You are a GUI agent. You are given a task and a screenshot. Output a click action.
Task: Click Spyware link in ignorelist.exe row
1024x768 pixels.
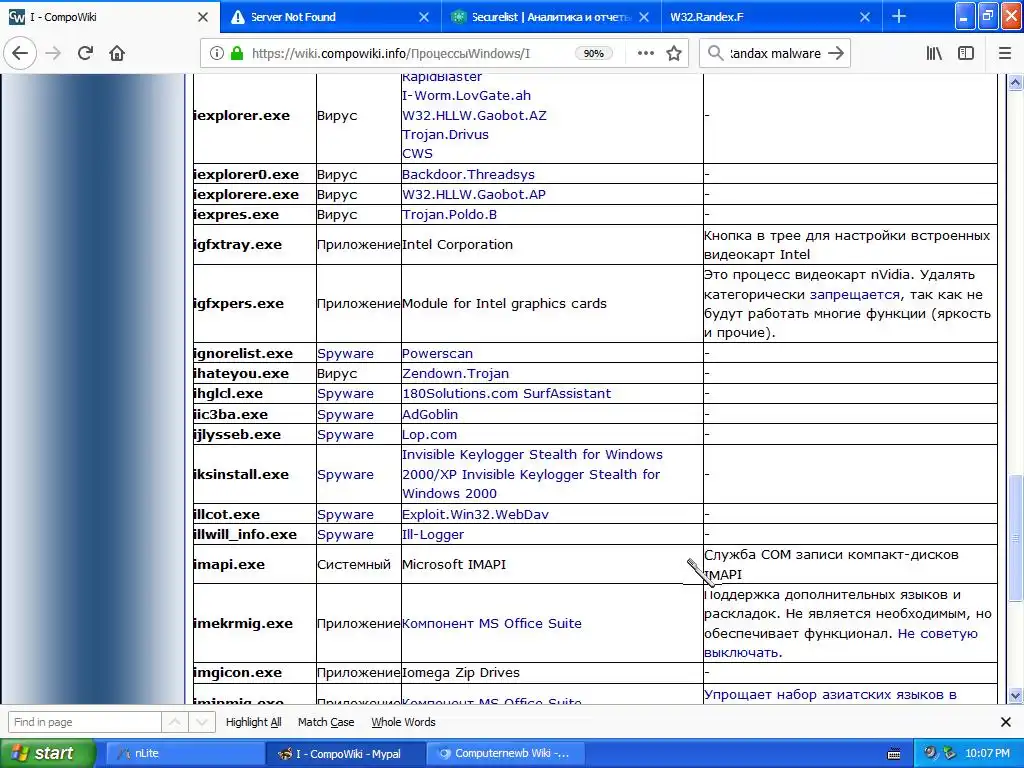point(345,353)
